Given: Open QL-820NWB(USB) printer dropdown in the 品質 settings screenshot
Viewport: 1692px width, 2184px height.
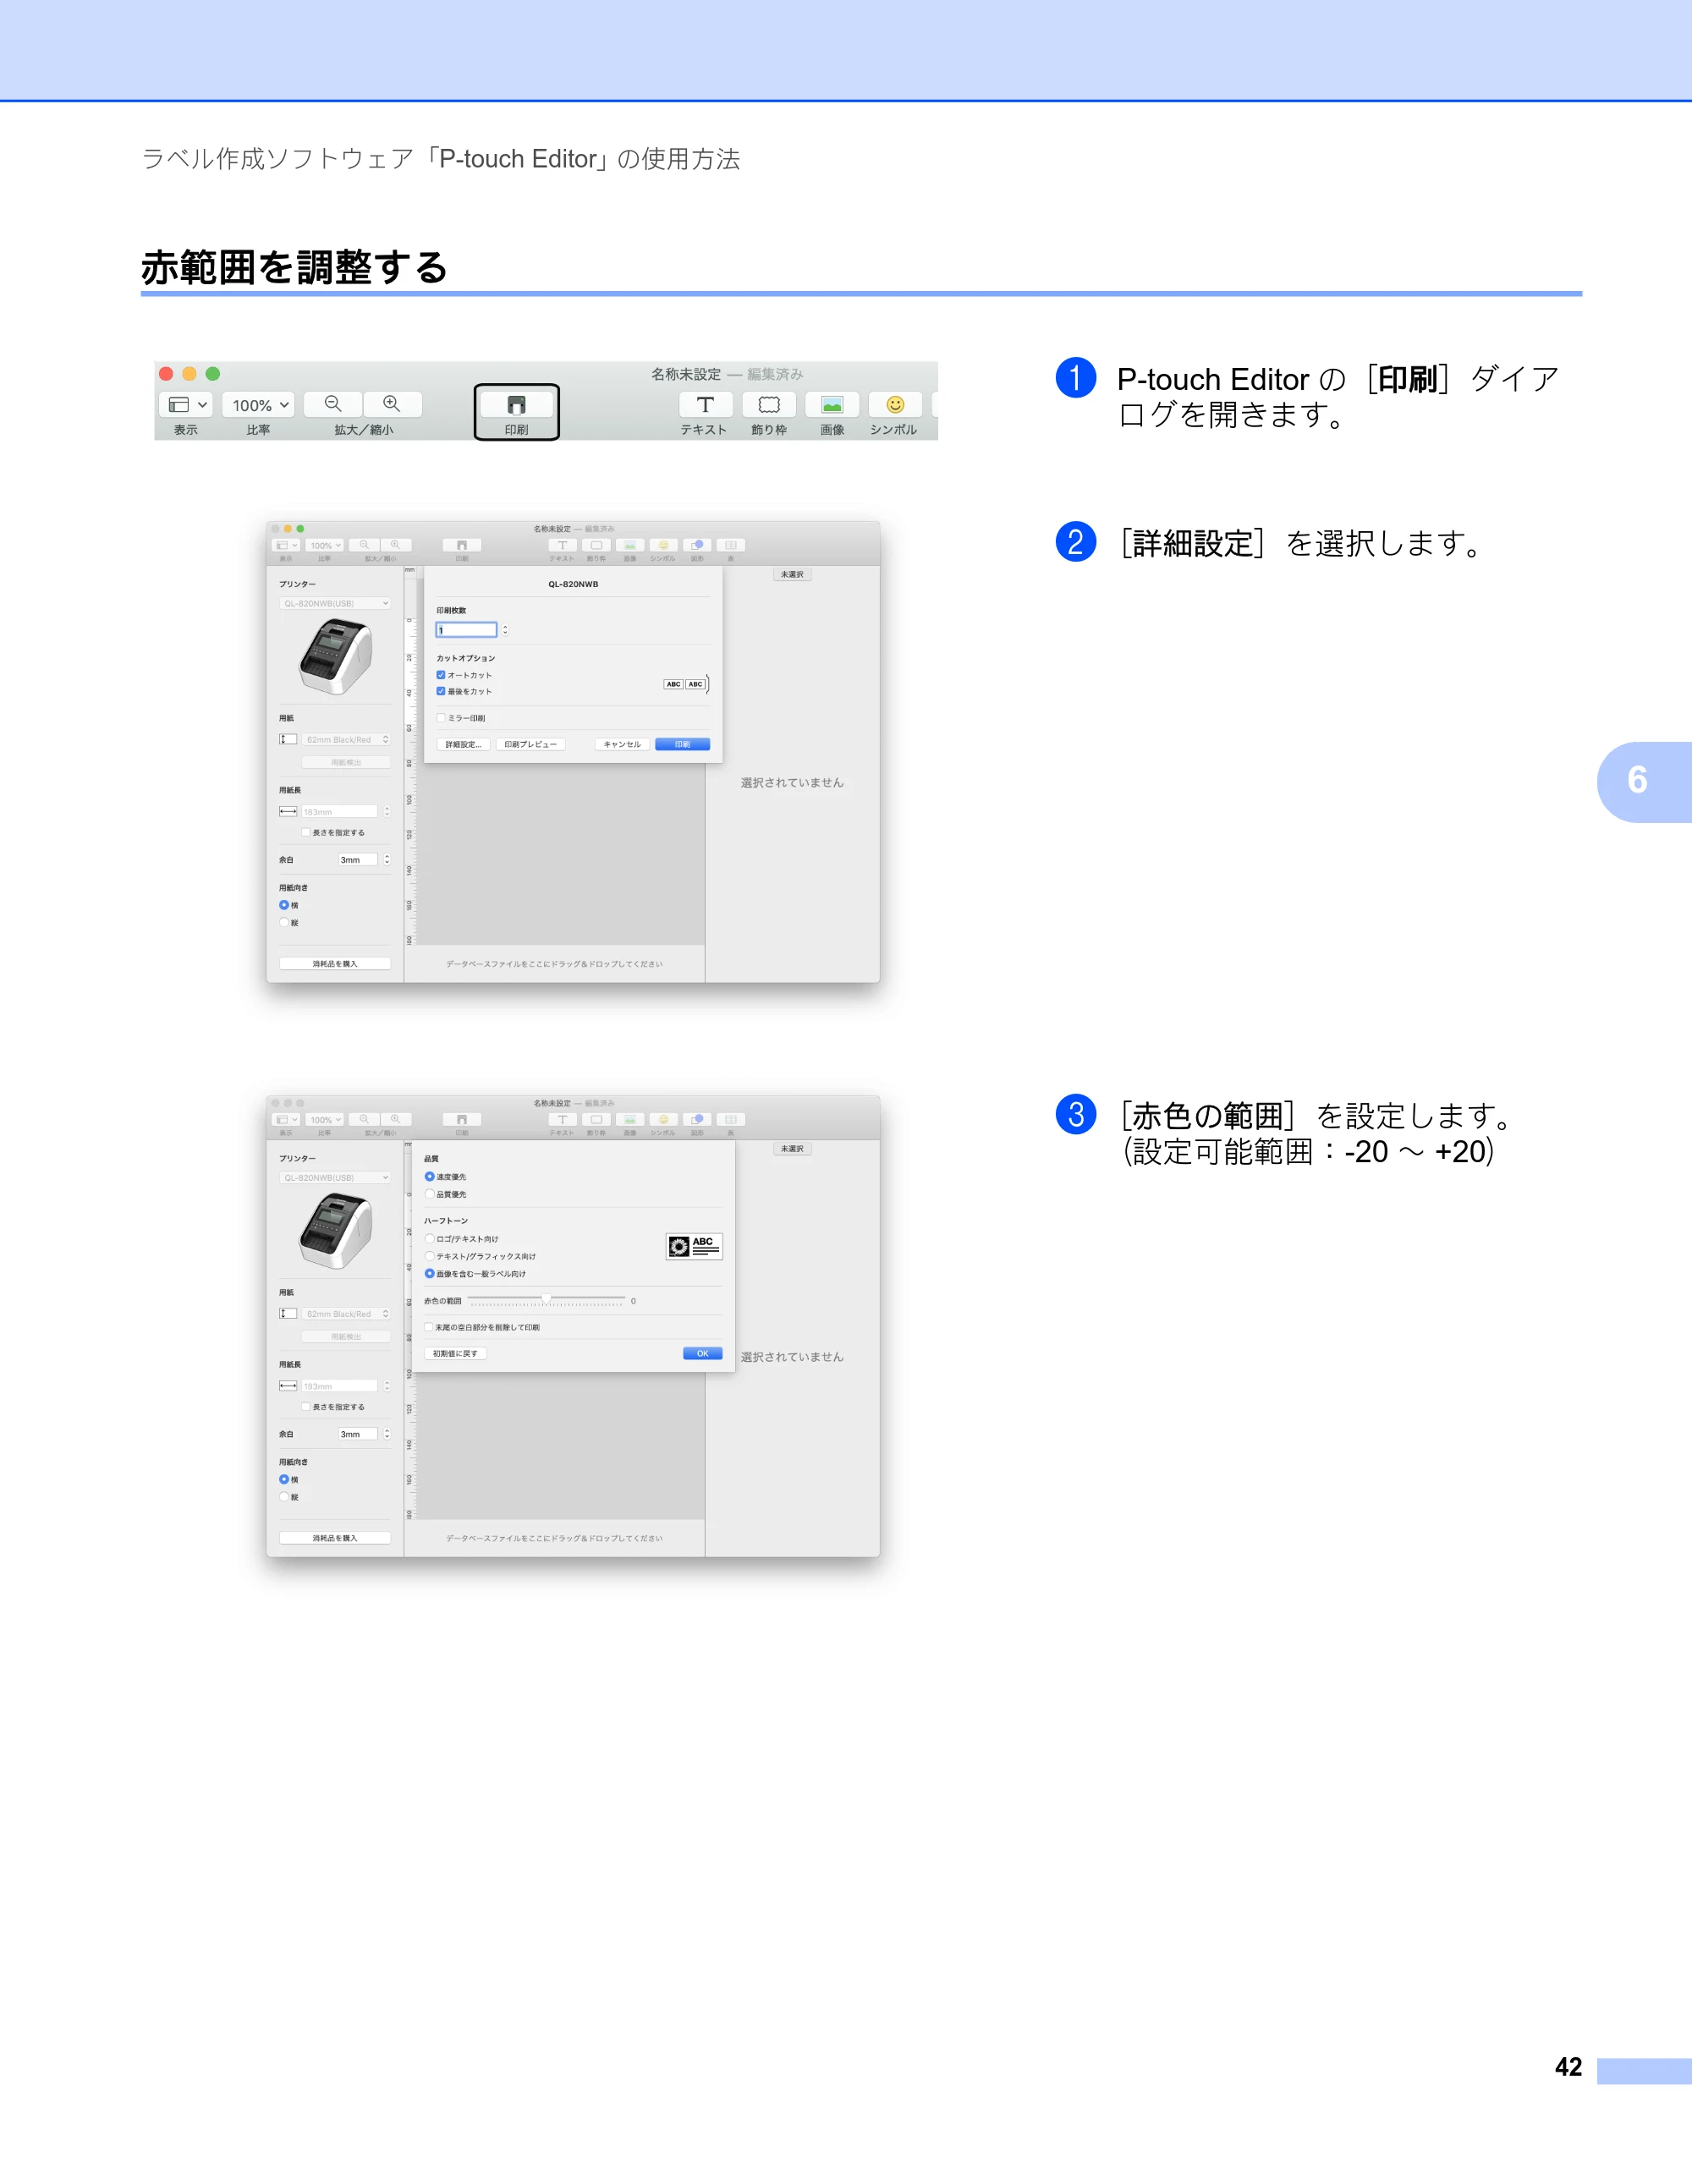Looking at the screenshot, I should (x=336, y=1177).
